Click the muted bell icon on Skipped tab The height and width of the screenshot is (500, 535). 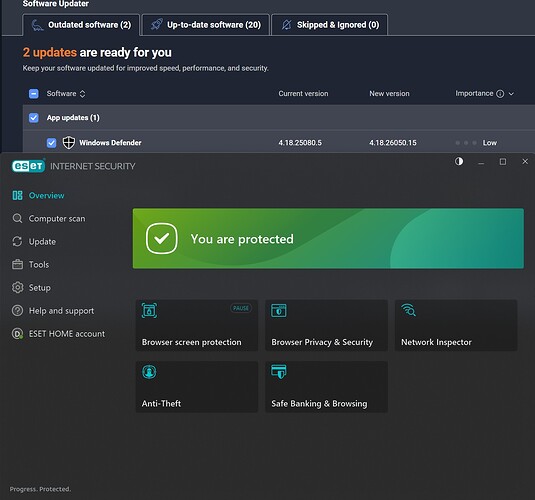coord(286,25)
